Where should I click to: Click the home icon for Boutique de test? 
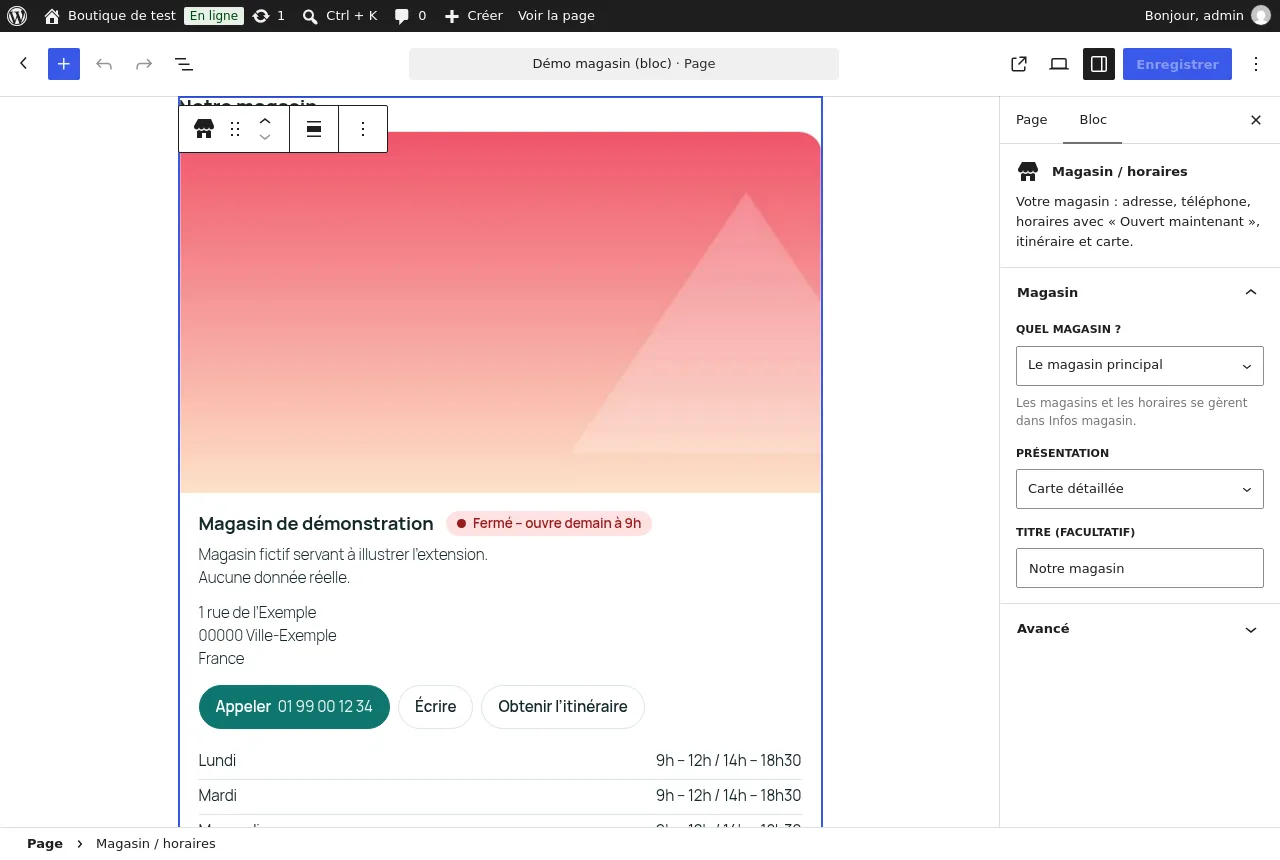(x=52, y=16)
